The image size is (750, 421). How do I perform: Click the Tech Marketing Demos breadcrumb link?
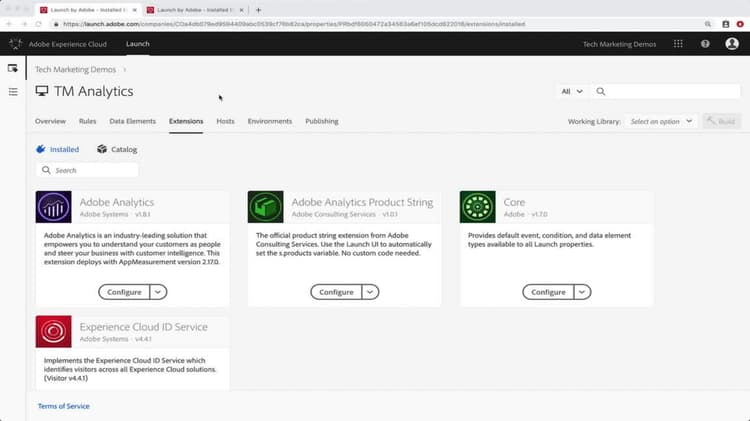pos(76,69)
